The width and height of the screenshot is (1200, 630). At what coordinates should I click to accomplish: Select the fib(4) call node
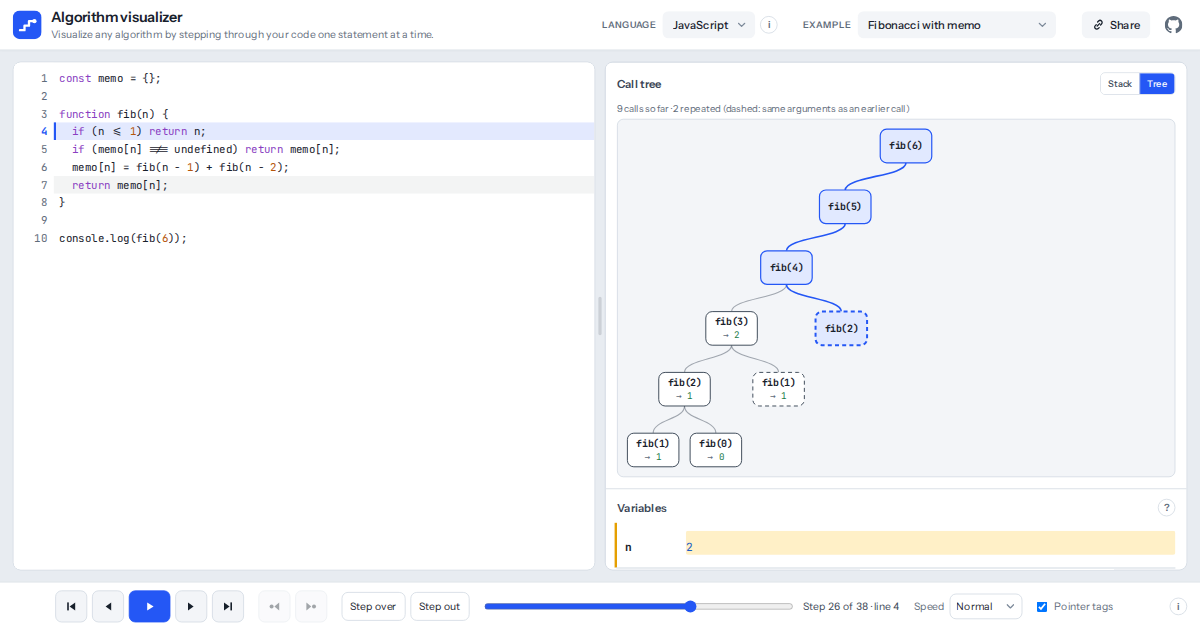point(786,268)
